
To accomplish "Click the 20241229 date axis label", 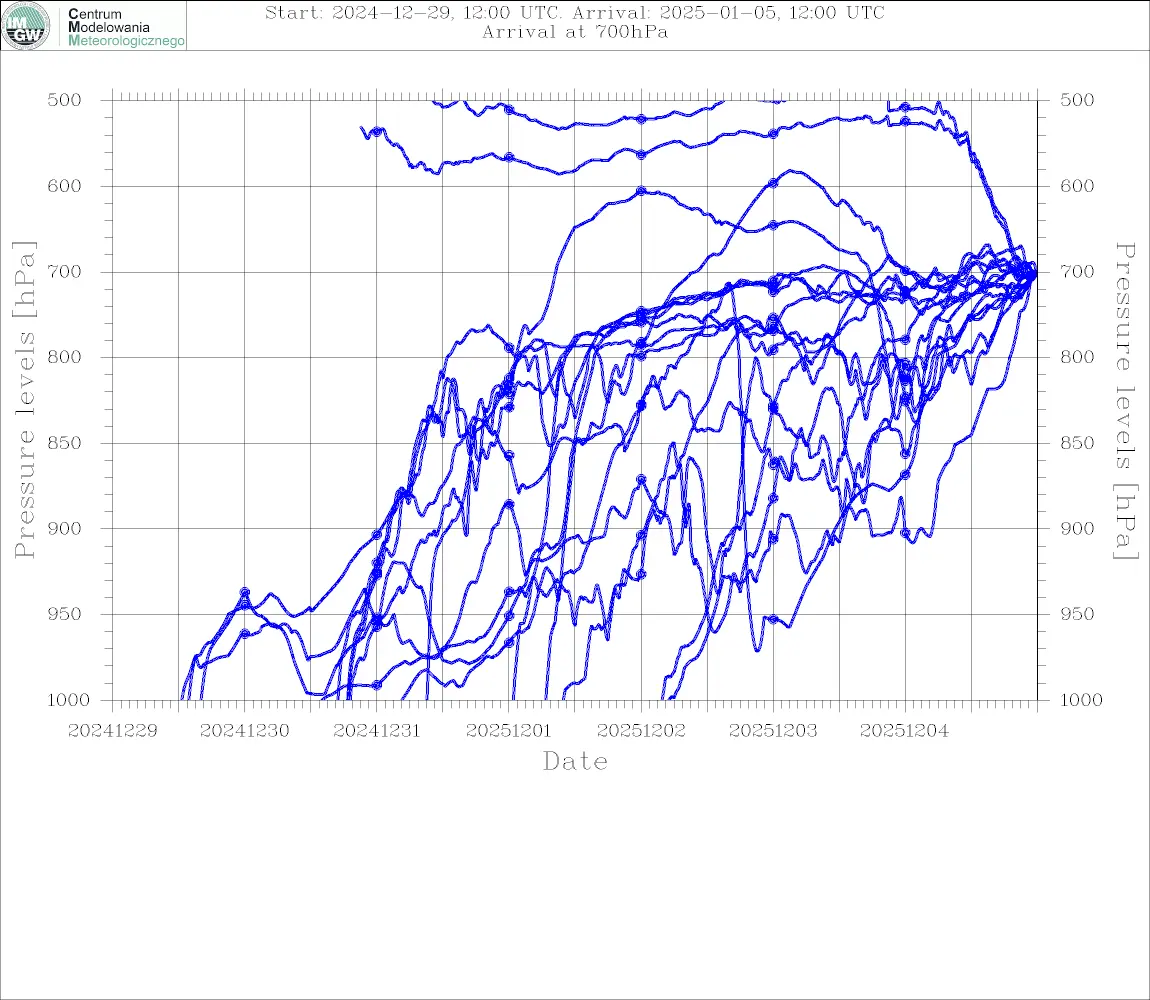I will pyautogui.click(x=112, y=731).
